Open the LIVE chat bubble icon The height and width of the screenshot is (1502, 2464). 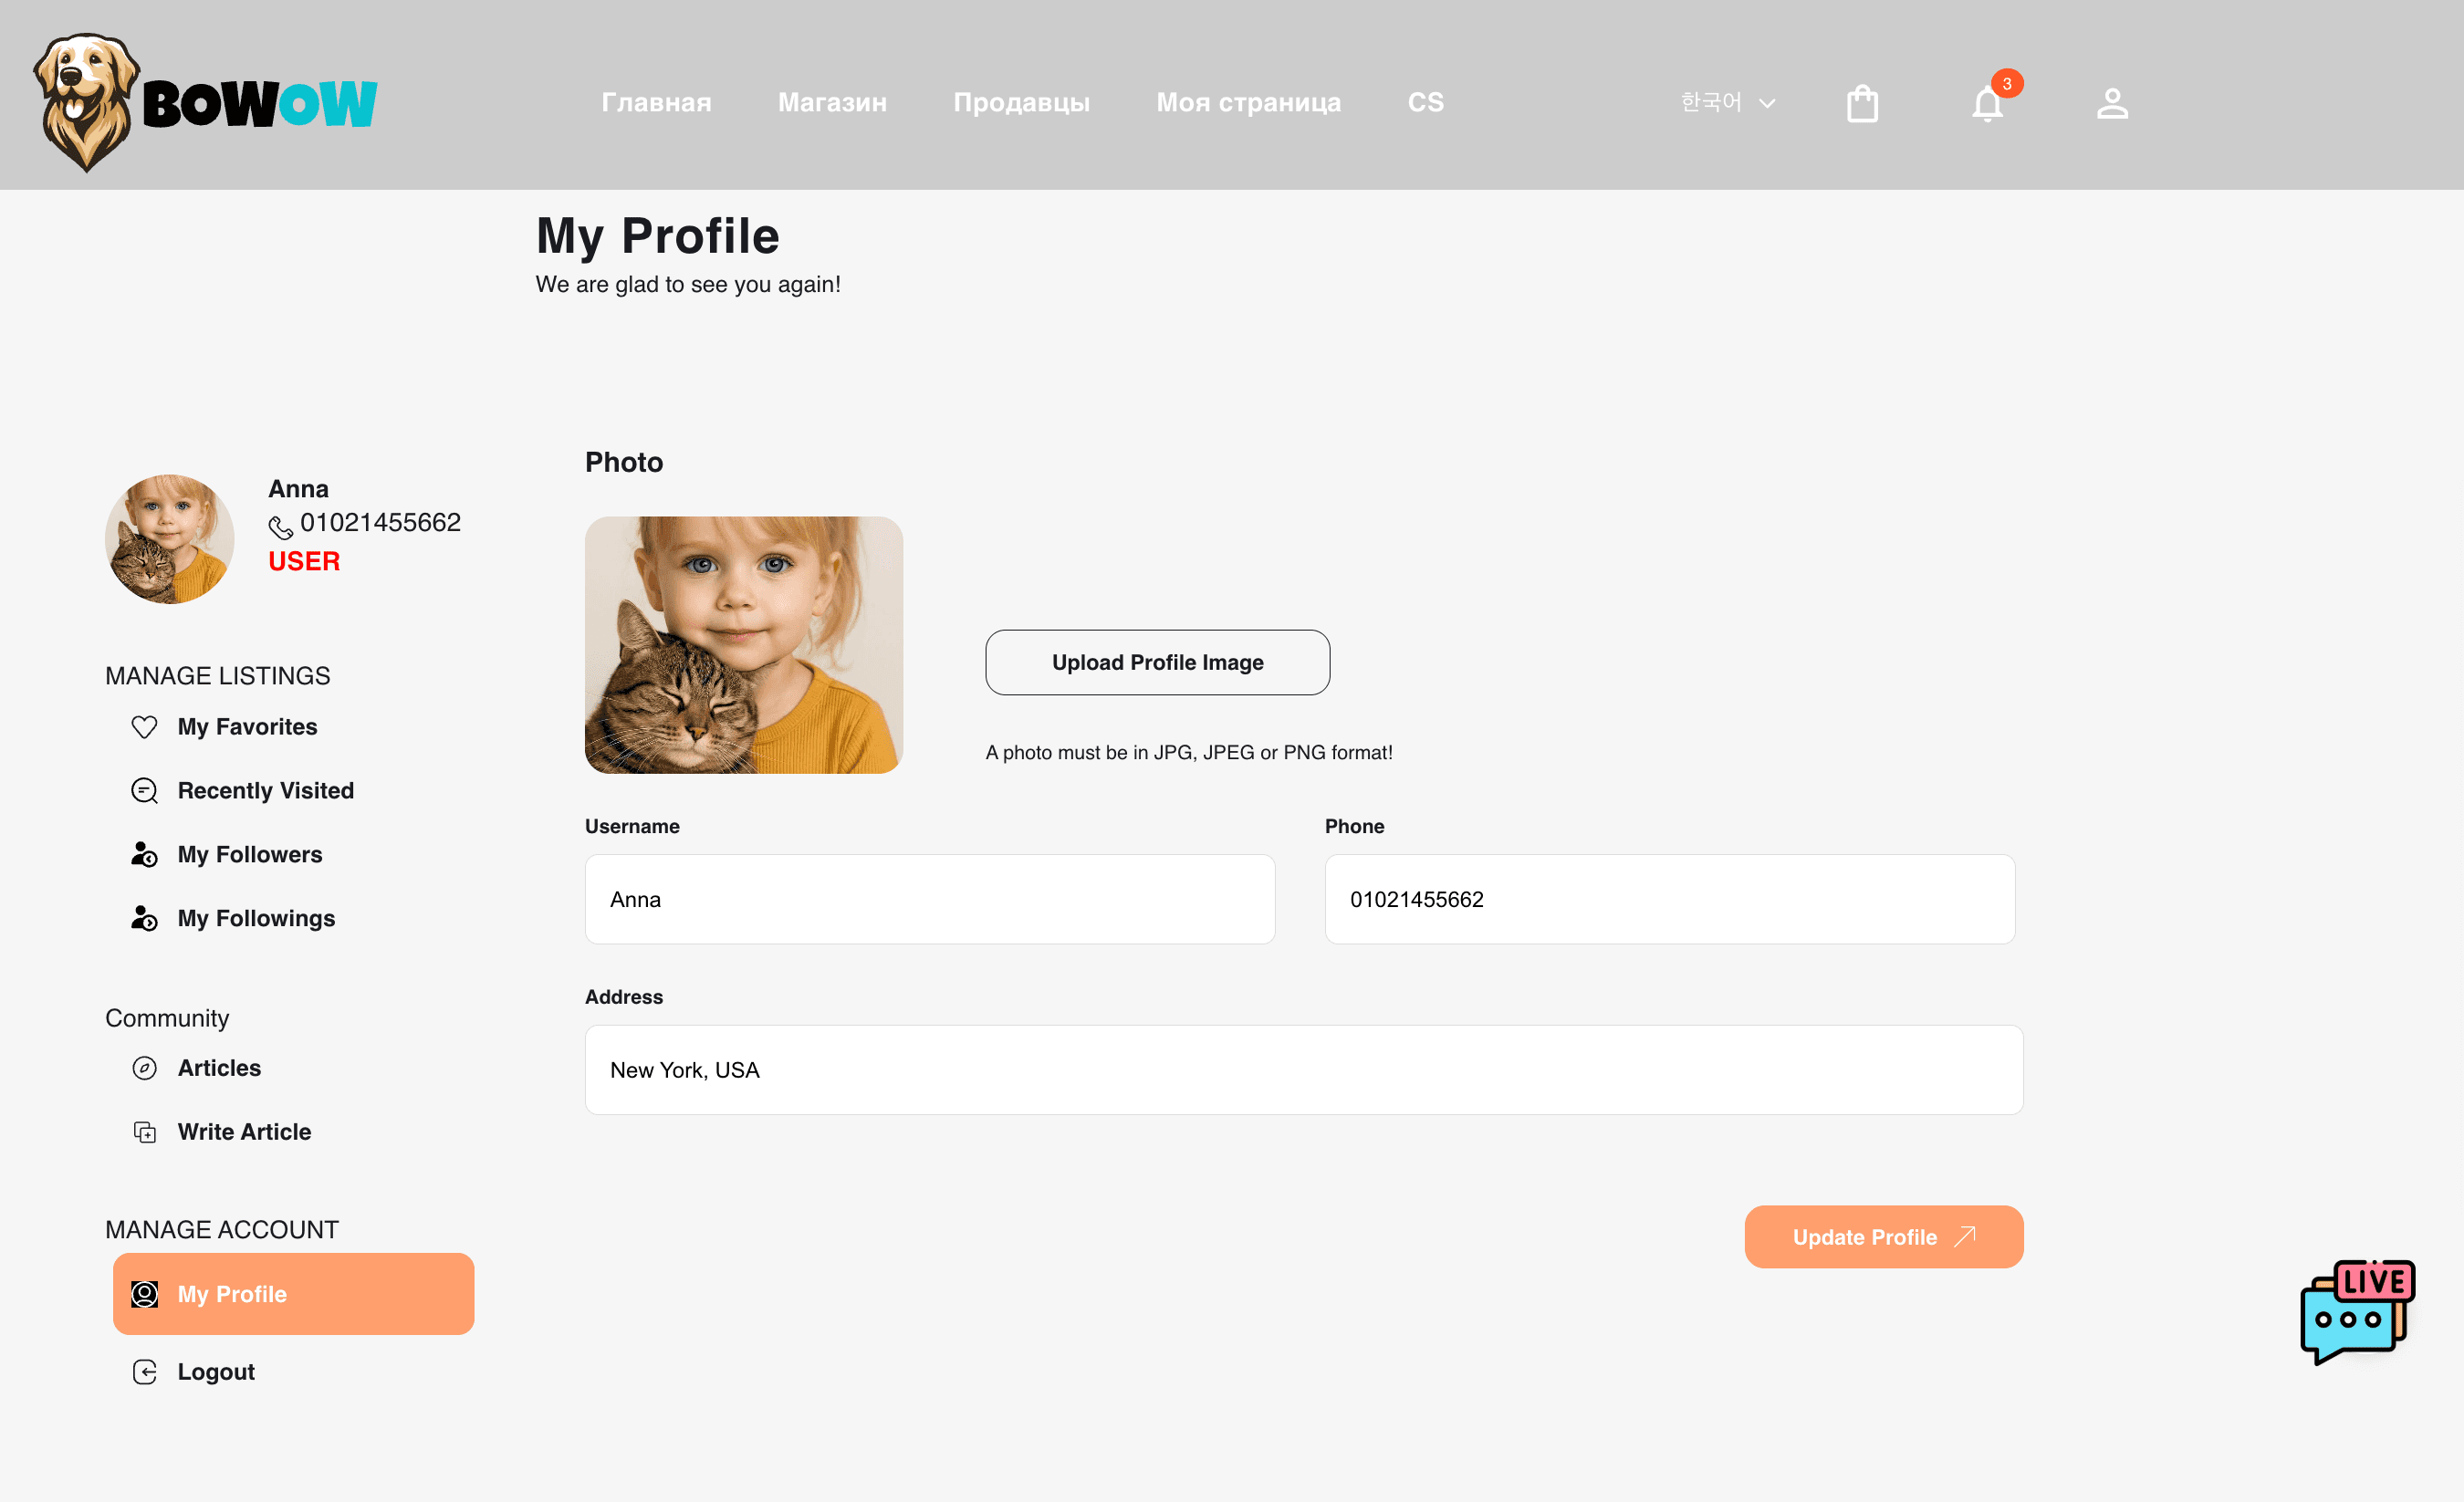(x=2357, y=1311)
